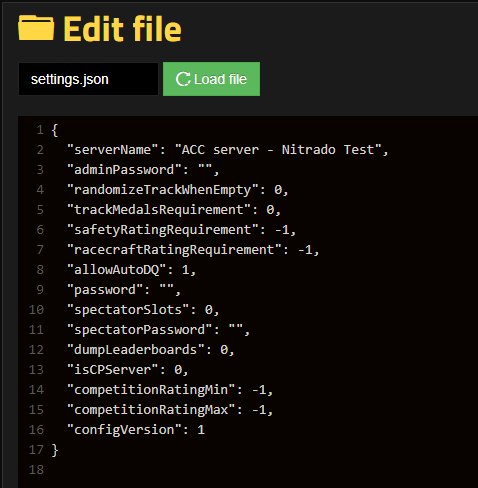This screenshot has height=488, width=478.
Task: Click the refresh icon in Load file button
Action: [x=183, y=79]
